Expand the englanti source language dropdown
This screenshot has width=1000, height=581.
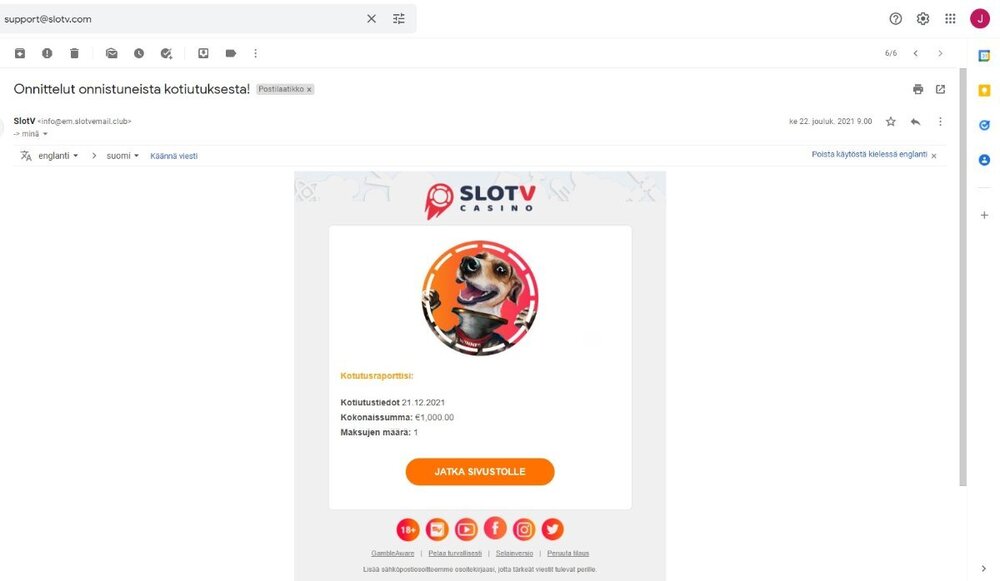57,156
